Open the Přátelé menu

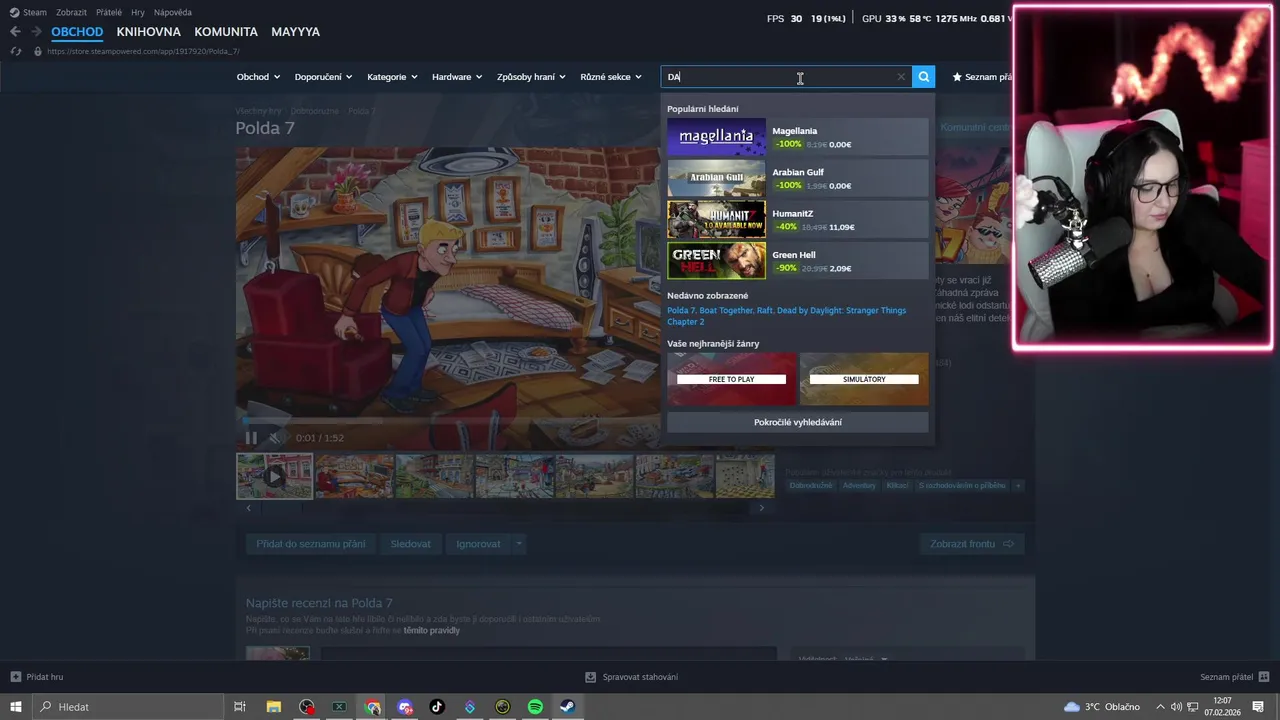pyautogui.click(x=109, y=12)
